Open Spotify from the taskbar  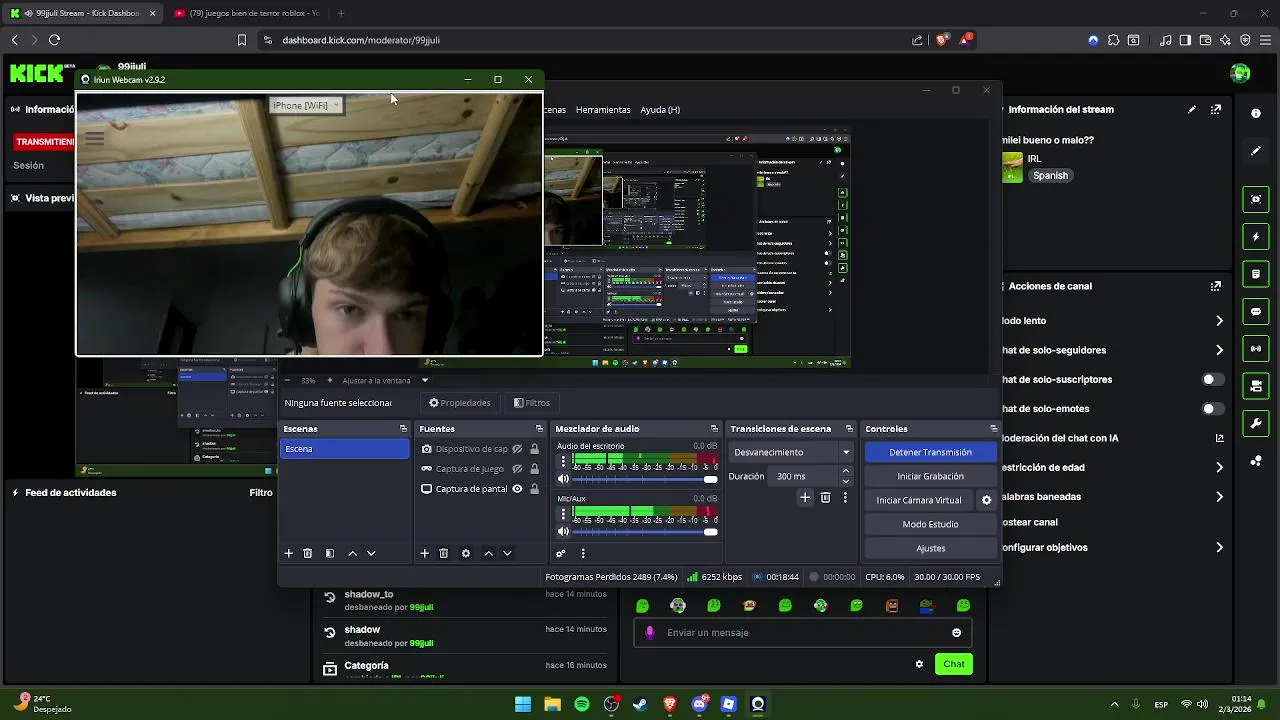coord(582,704)
